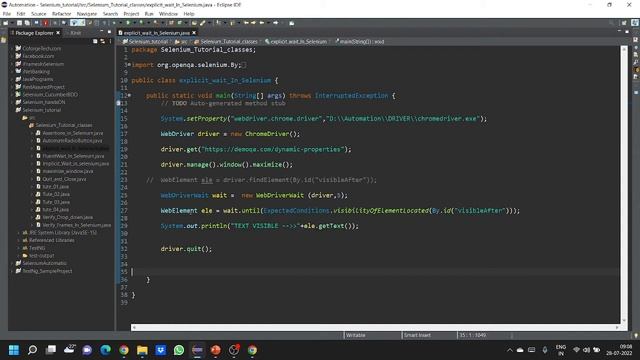Select Assertions_in_Selenium.java file
The image size is (640, 360).
point(73,133)
